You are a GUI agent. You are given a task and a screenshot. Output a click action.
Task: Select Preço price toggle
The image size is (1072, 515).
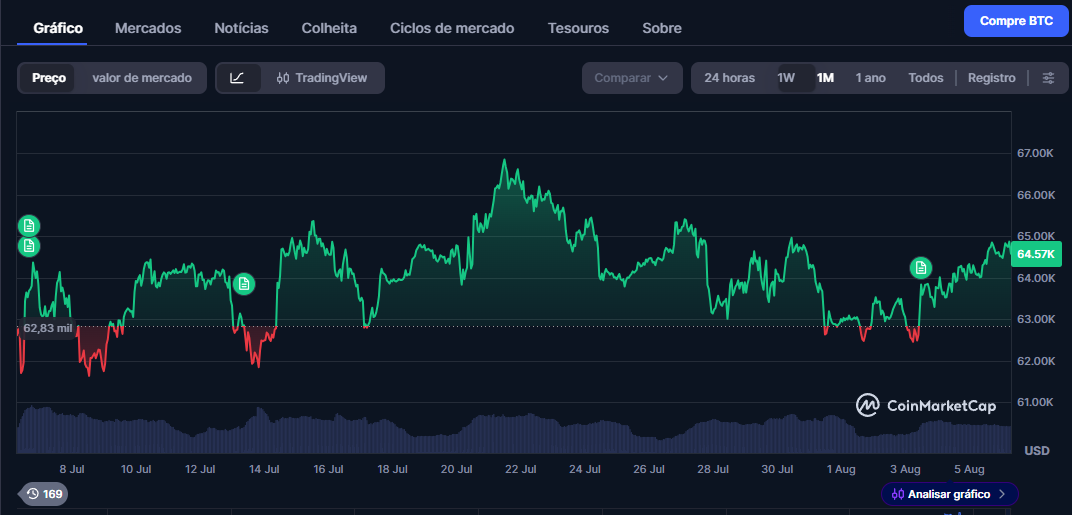coord(49,78)
